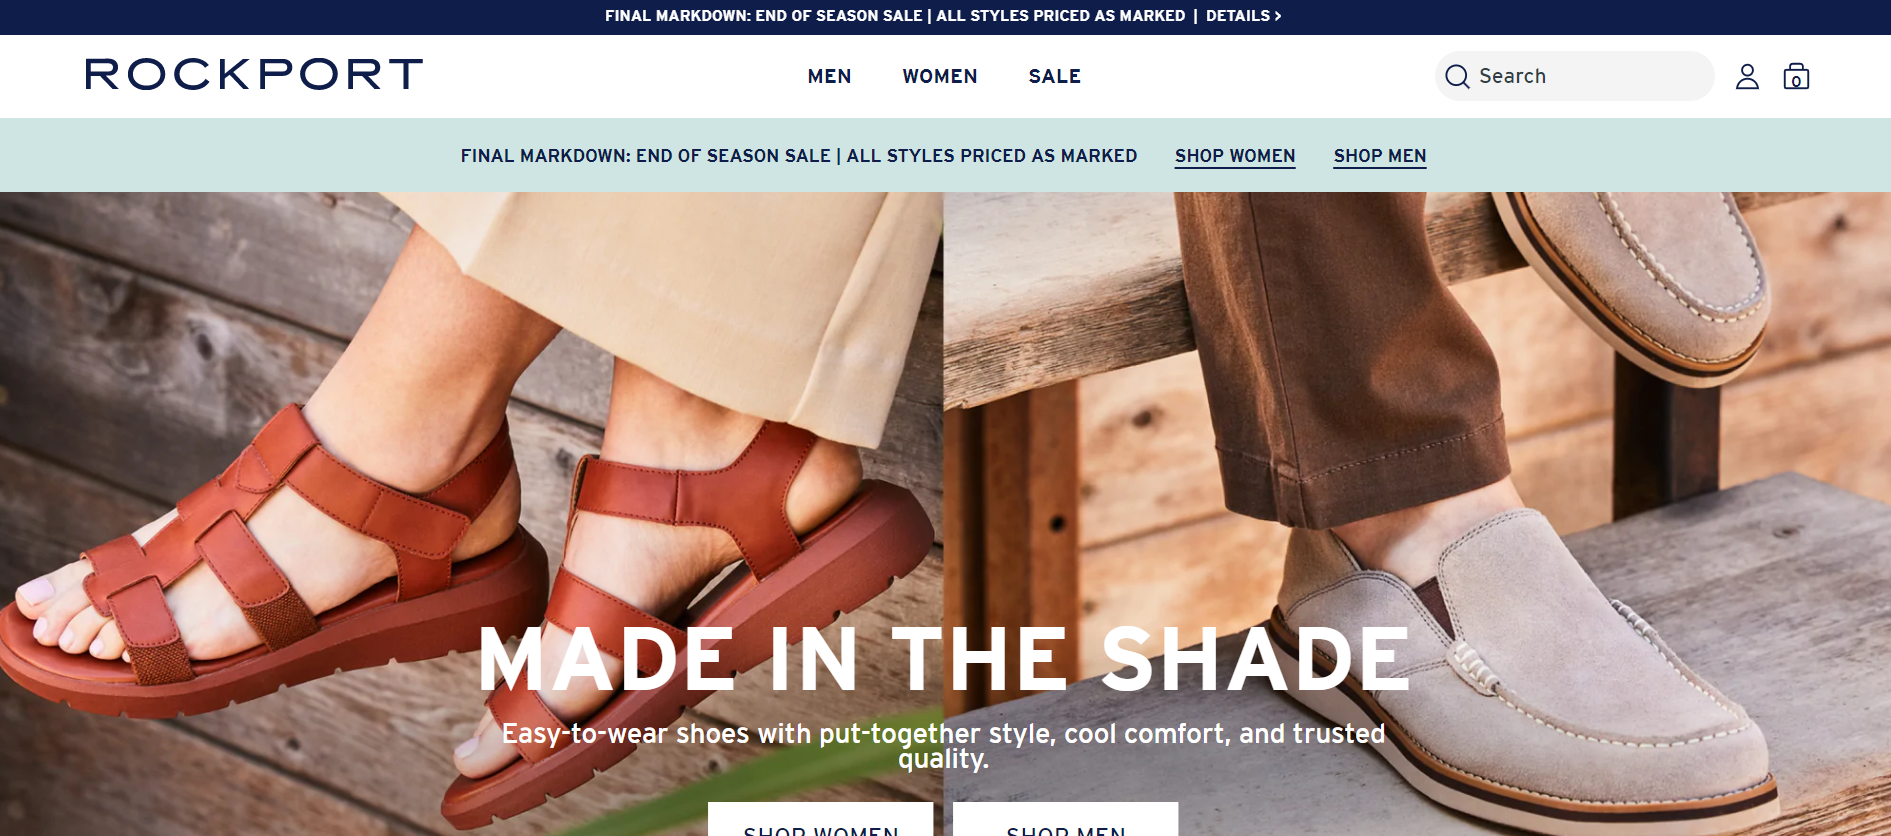Open the MEN navigation menu
The width and height of the screenshot is (1891, 836).
point(829,76)
